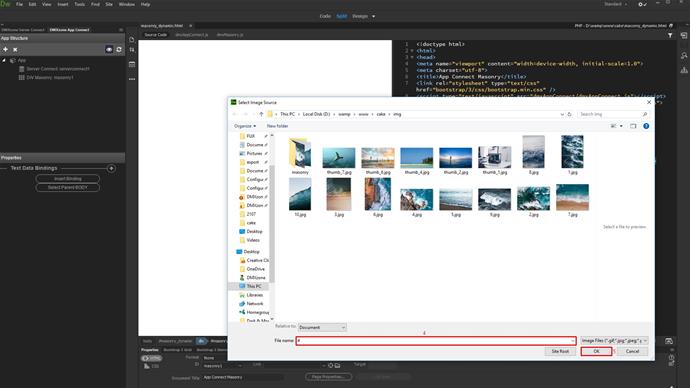The image size is (690, 388).
Task: Click the Select Parent BODY button
Action: click(68, 187)
